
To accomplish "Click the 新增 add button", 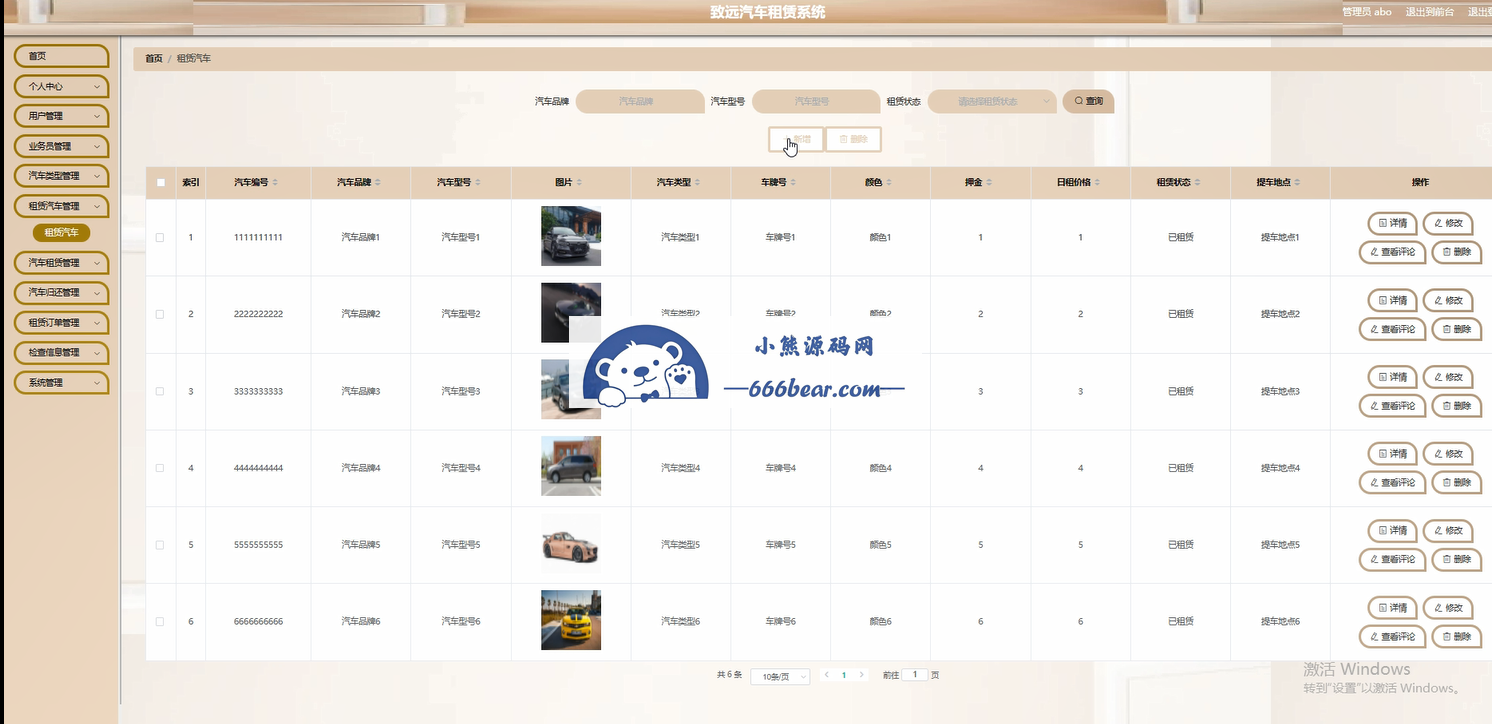I will pos(796,139).
